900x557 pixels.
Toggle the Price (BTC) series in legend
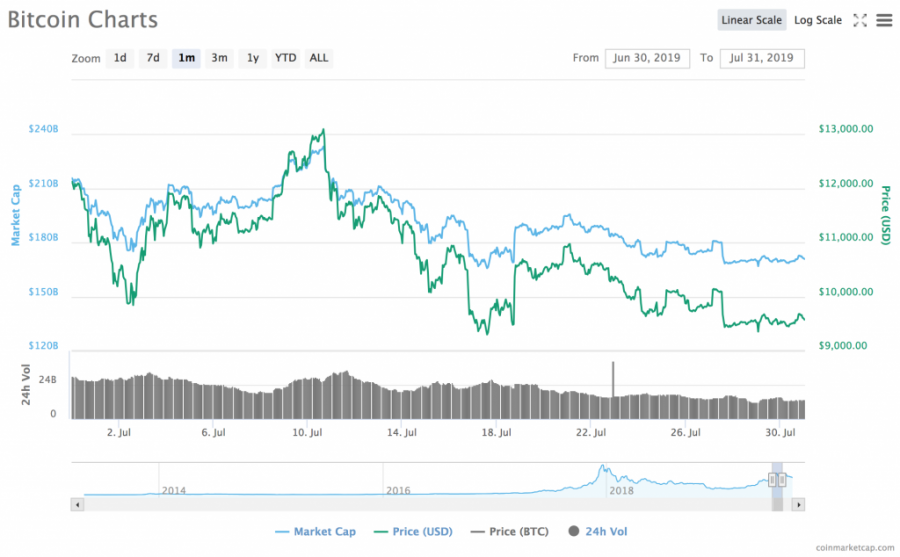pos(510,532)
